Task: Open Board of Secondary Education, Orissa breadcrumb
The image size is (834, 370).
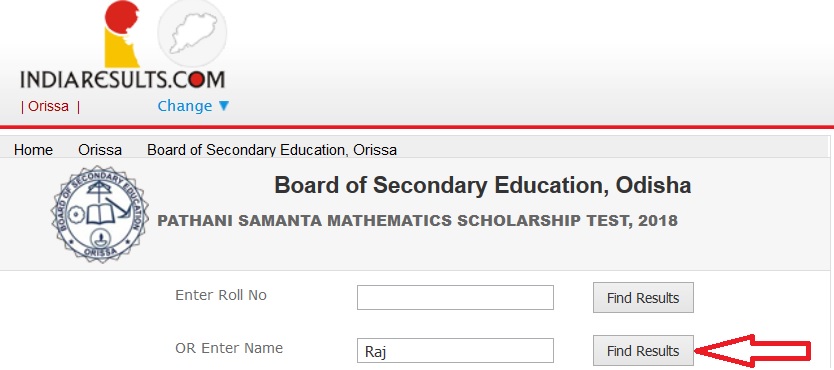Action: point(272,150)
